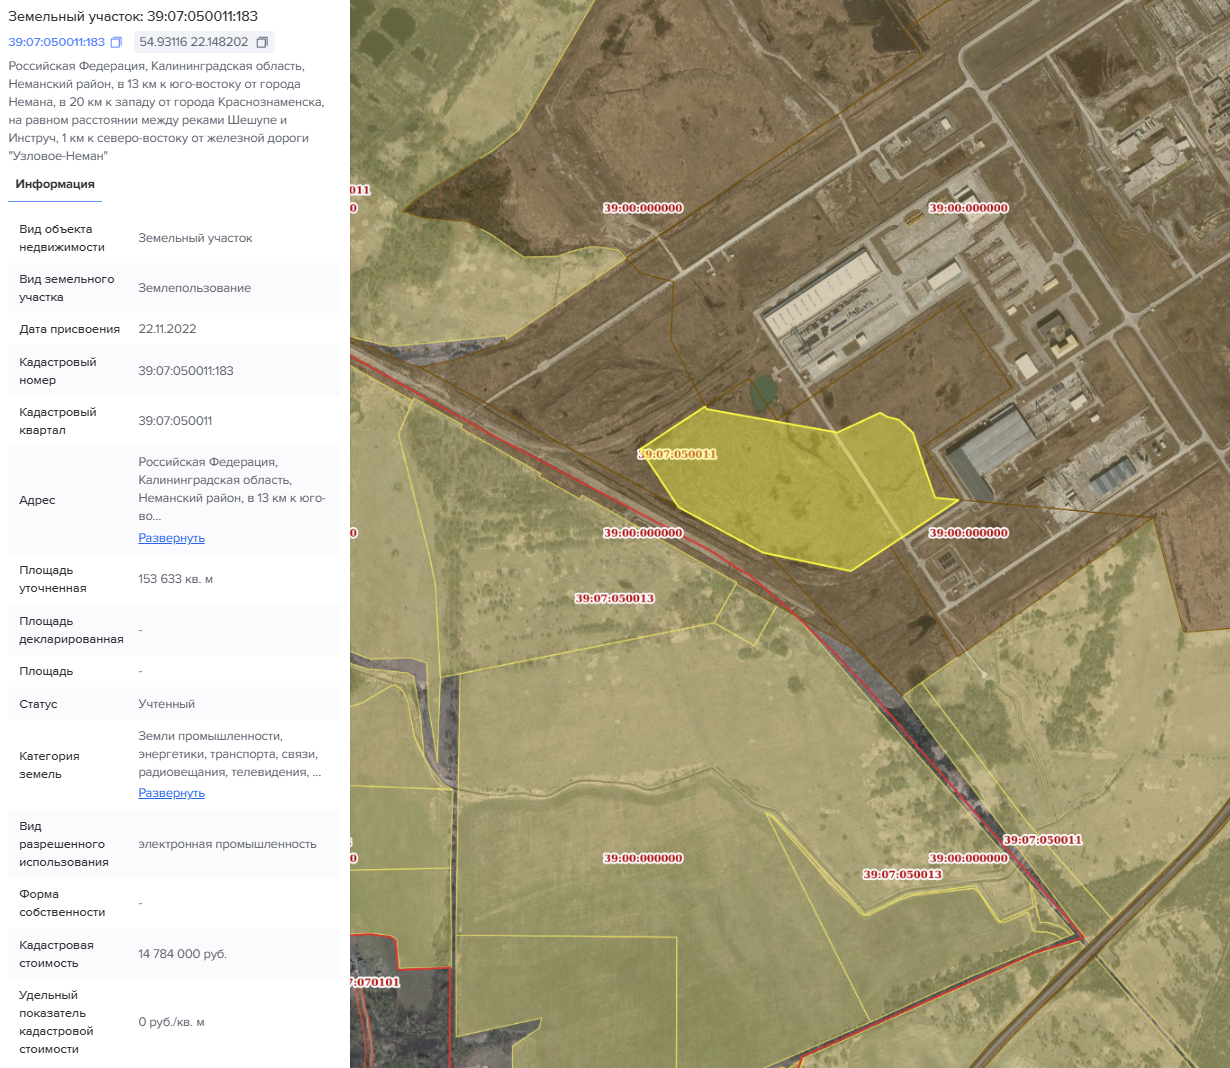Select the cadastral value 14 784 000 руб.
This screenshot has width=1230, height=1068.
click(x=182, y=954)
